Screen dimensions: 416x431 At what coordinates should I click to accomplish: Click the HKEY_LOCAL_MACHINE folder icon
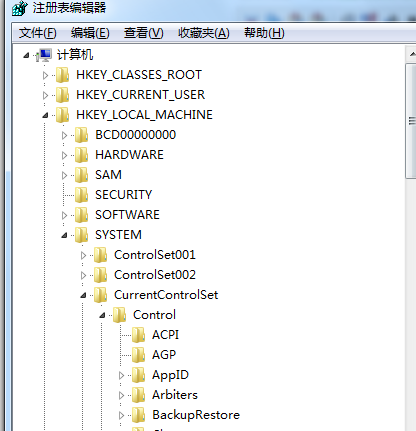(62, 115)
